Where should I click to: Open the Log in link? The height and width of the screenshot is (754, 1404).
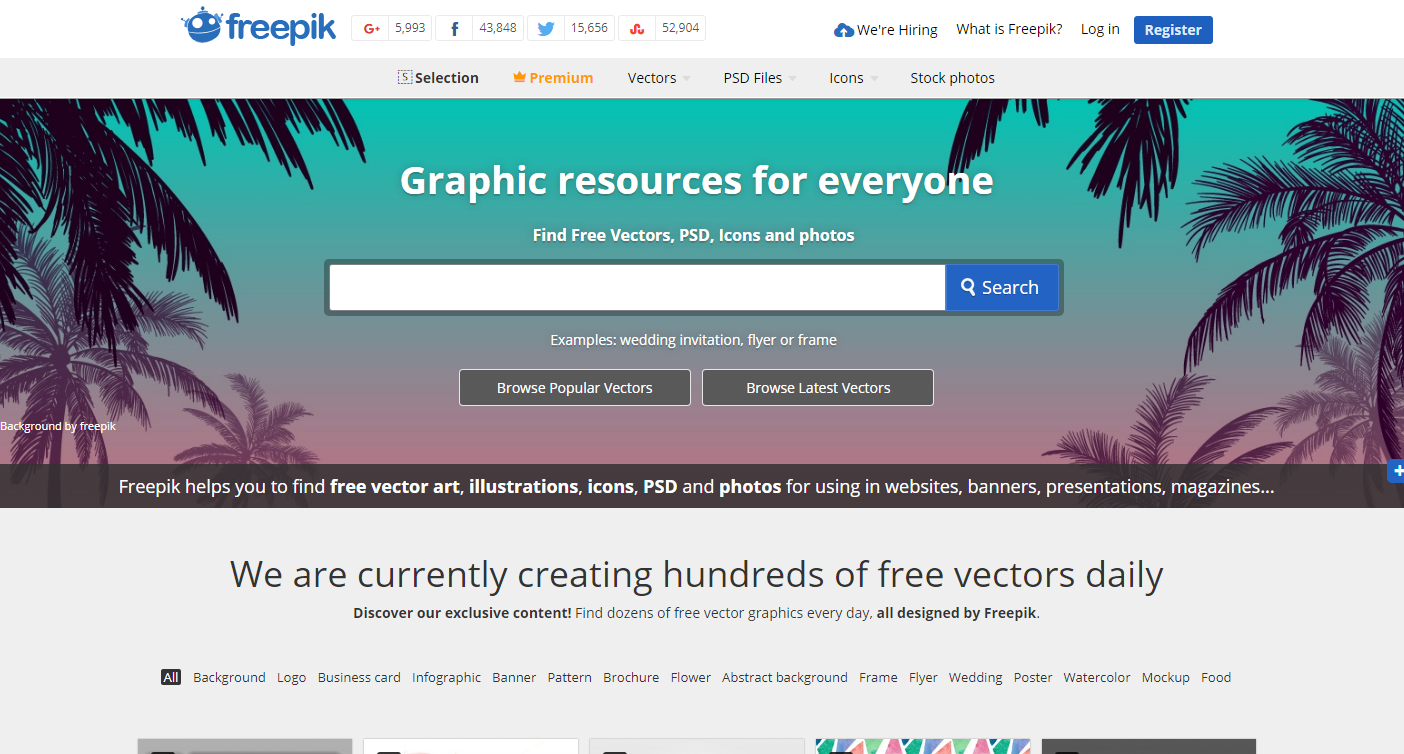1100,29
